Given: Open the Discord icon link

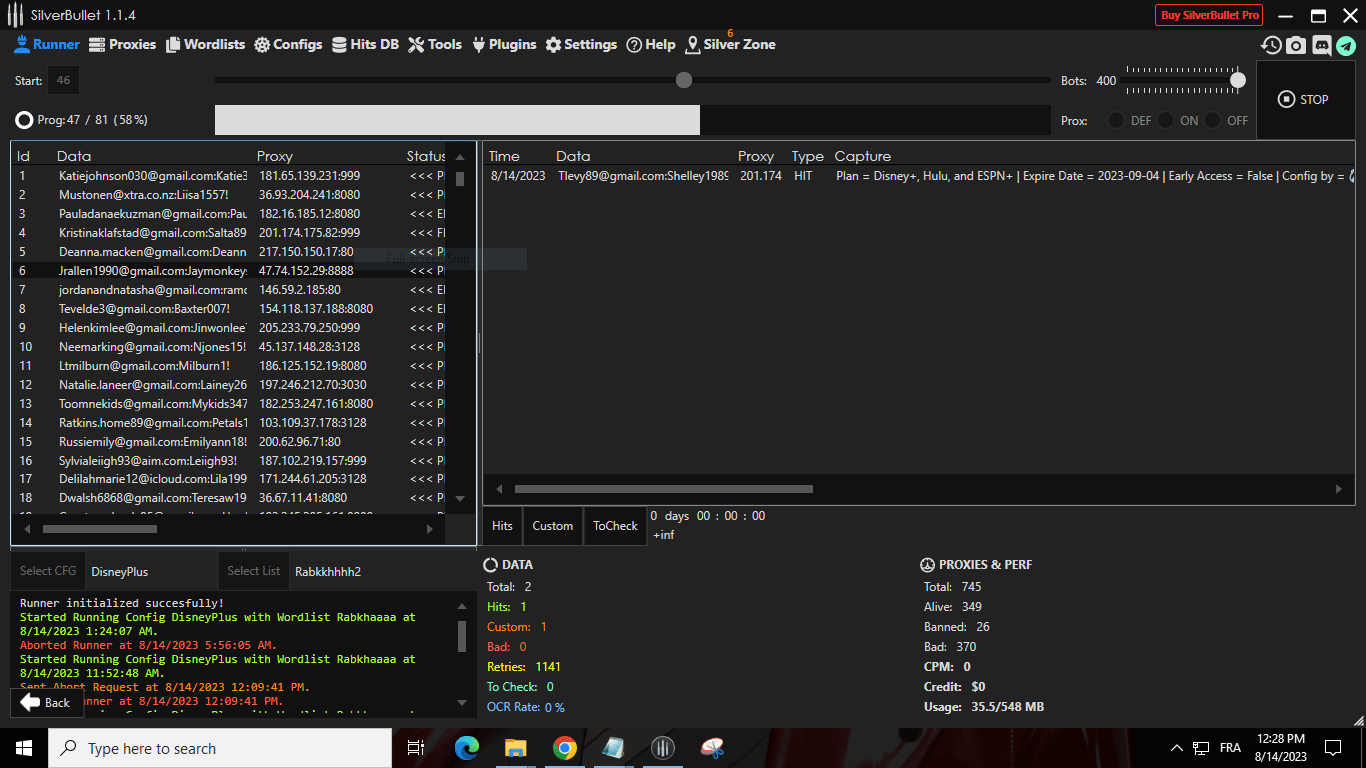Looking at the screenshot, I should [1321, 45].
